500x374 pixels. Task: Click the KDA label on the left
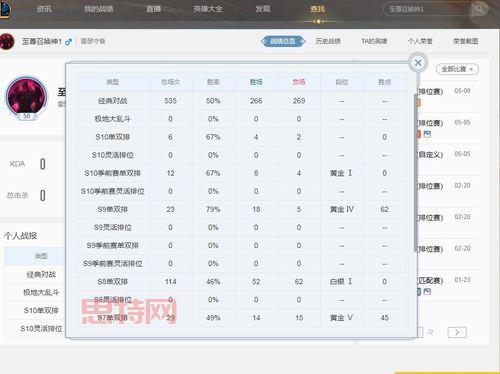[17, 164]
